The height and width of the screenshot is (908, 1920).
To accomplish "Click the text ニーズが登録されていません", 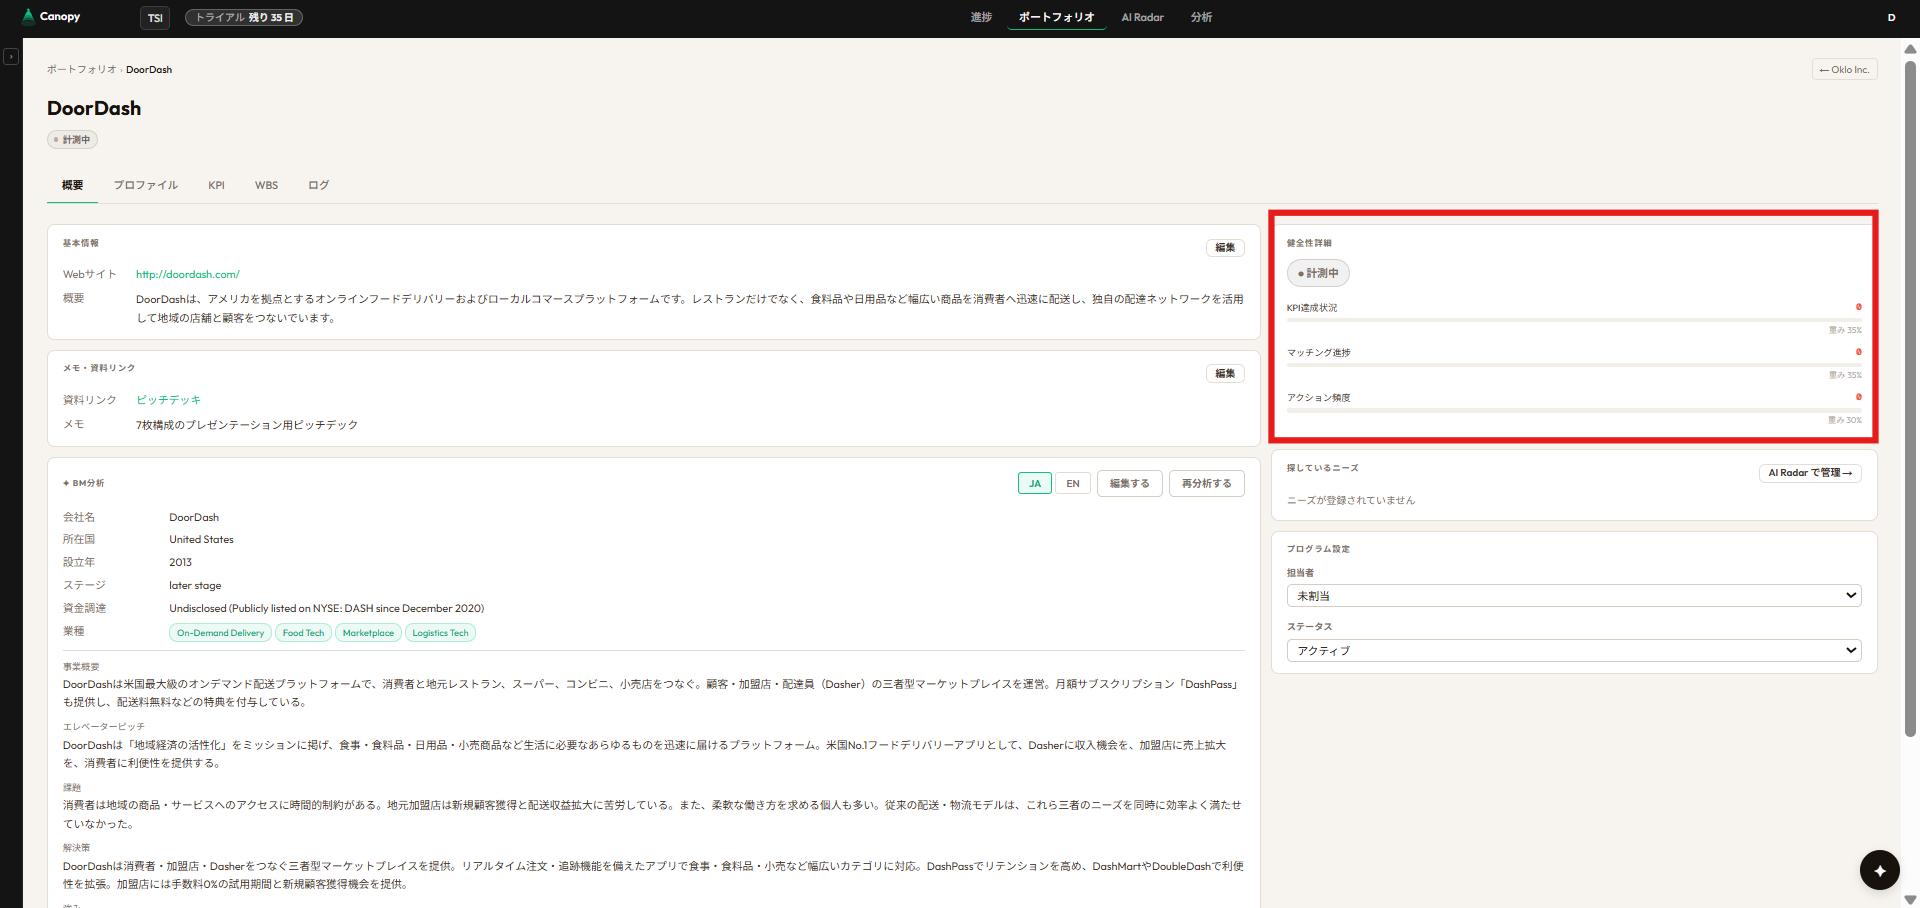I will [x=1351, y=500].
